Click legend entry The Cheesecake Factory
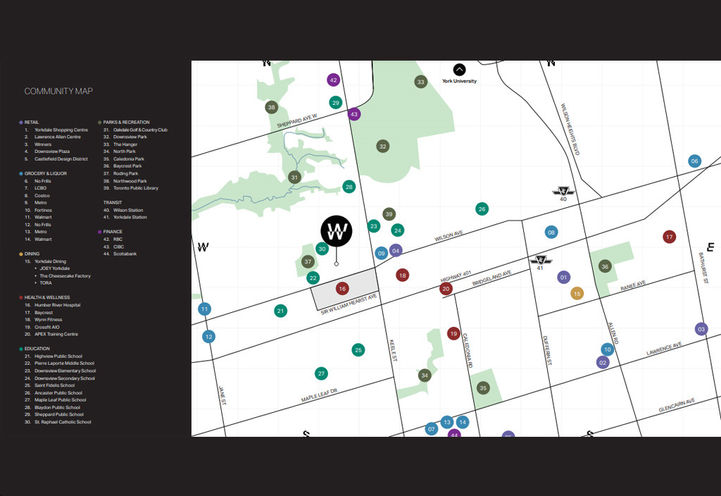Image resolution: width=721 pixels, height=496 pixels. 63,276
